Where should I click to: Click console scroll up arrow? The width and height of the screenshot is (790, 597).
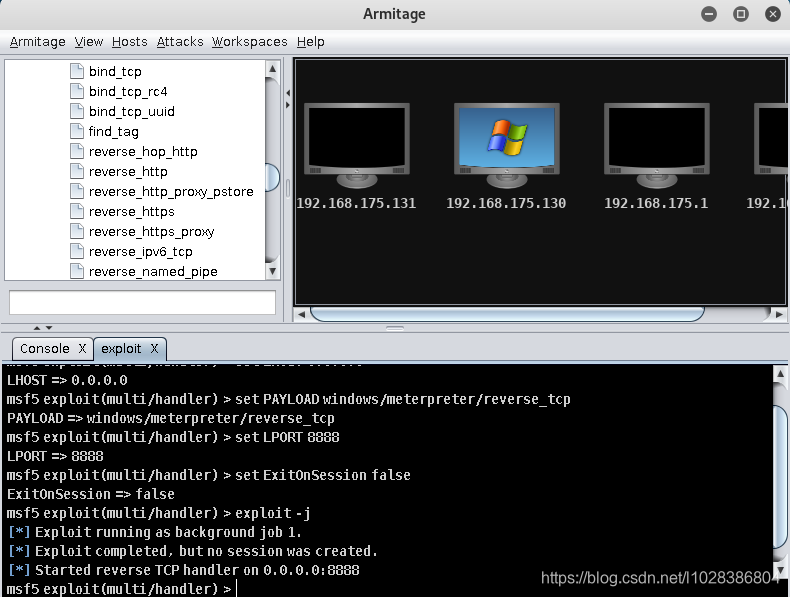[780, 374]
